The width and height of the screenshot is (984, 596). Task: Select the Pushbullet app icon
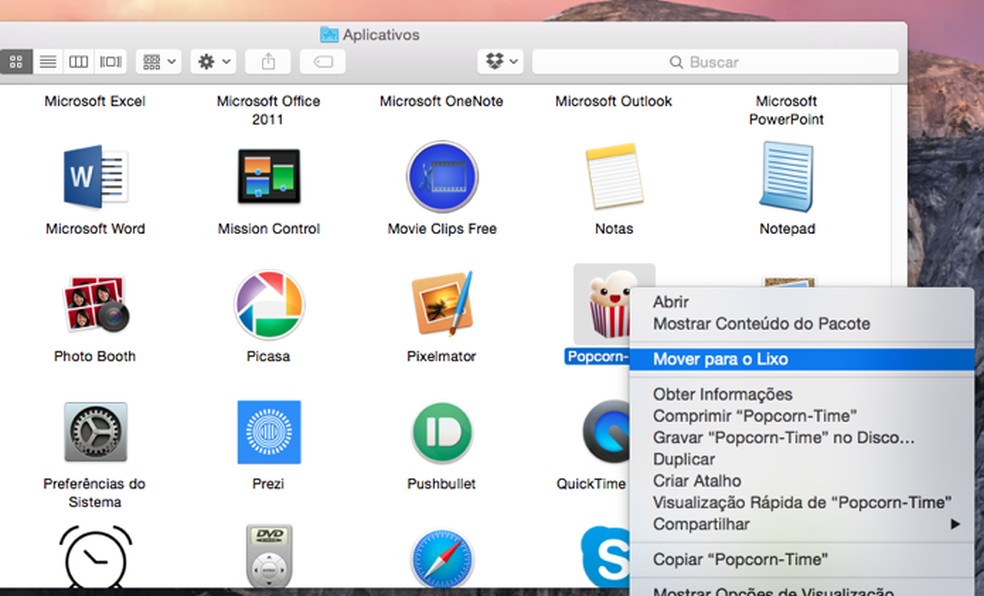click(442, 432)
